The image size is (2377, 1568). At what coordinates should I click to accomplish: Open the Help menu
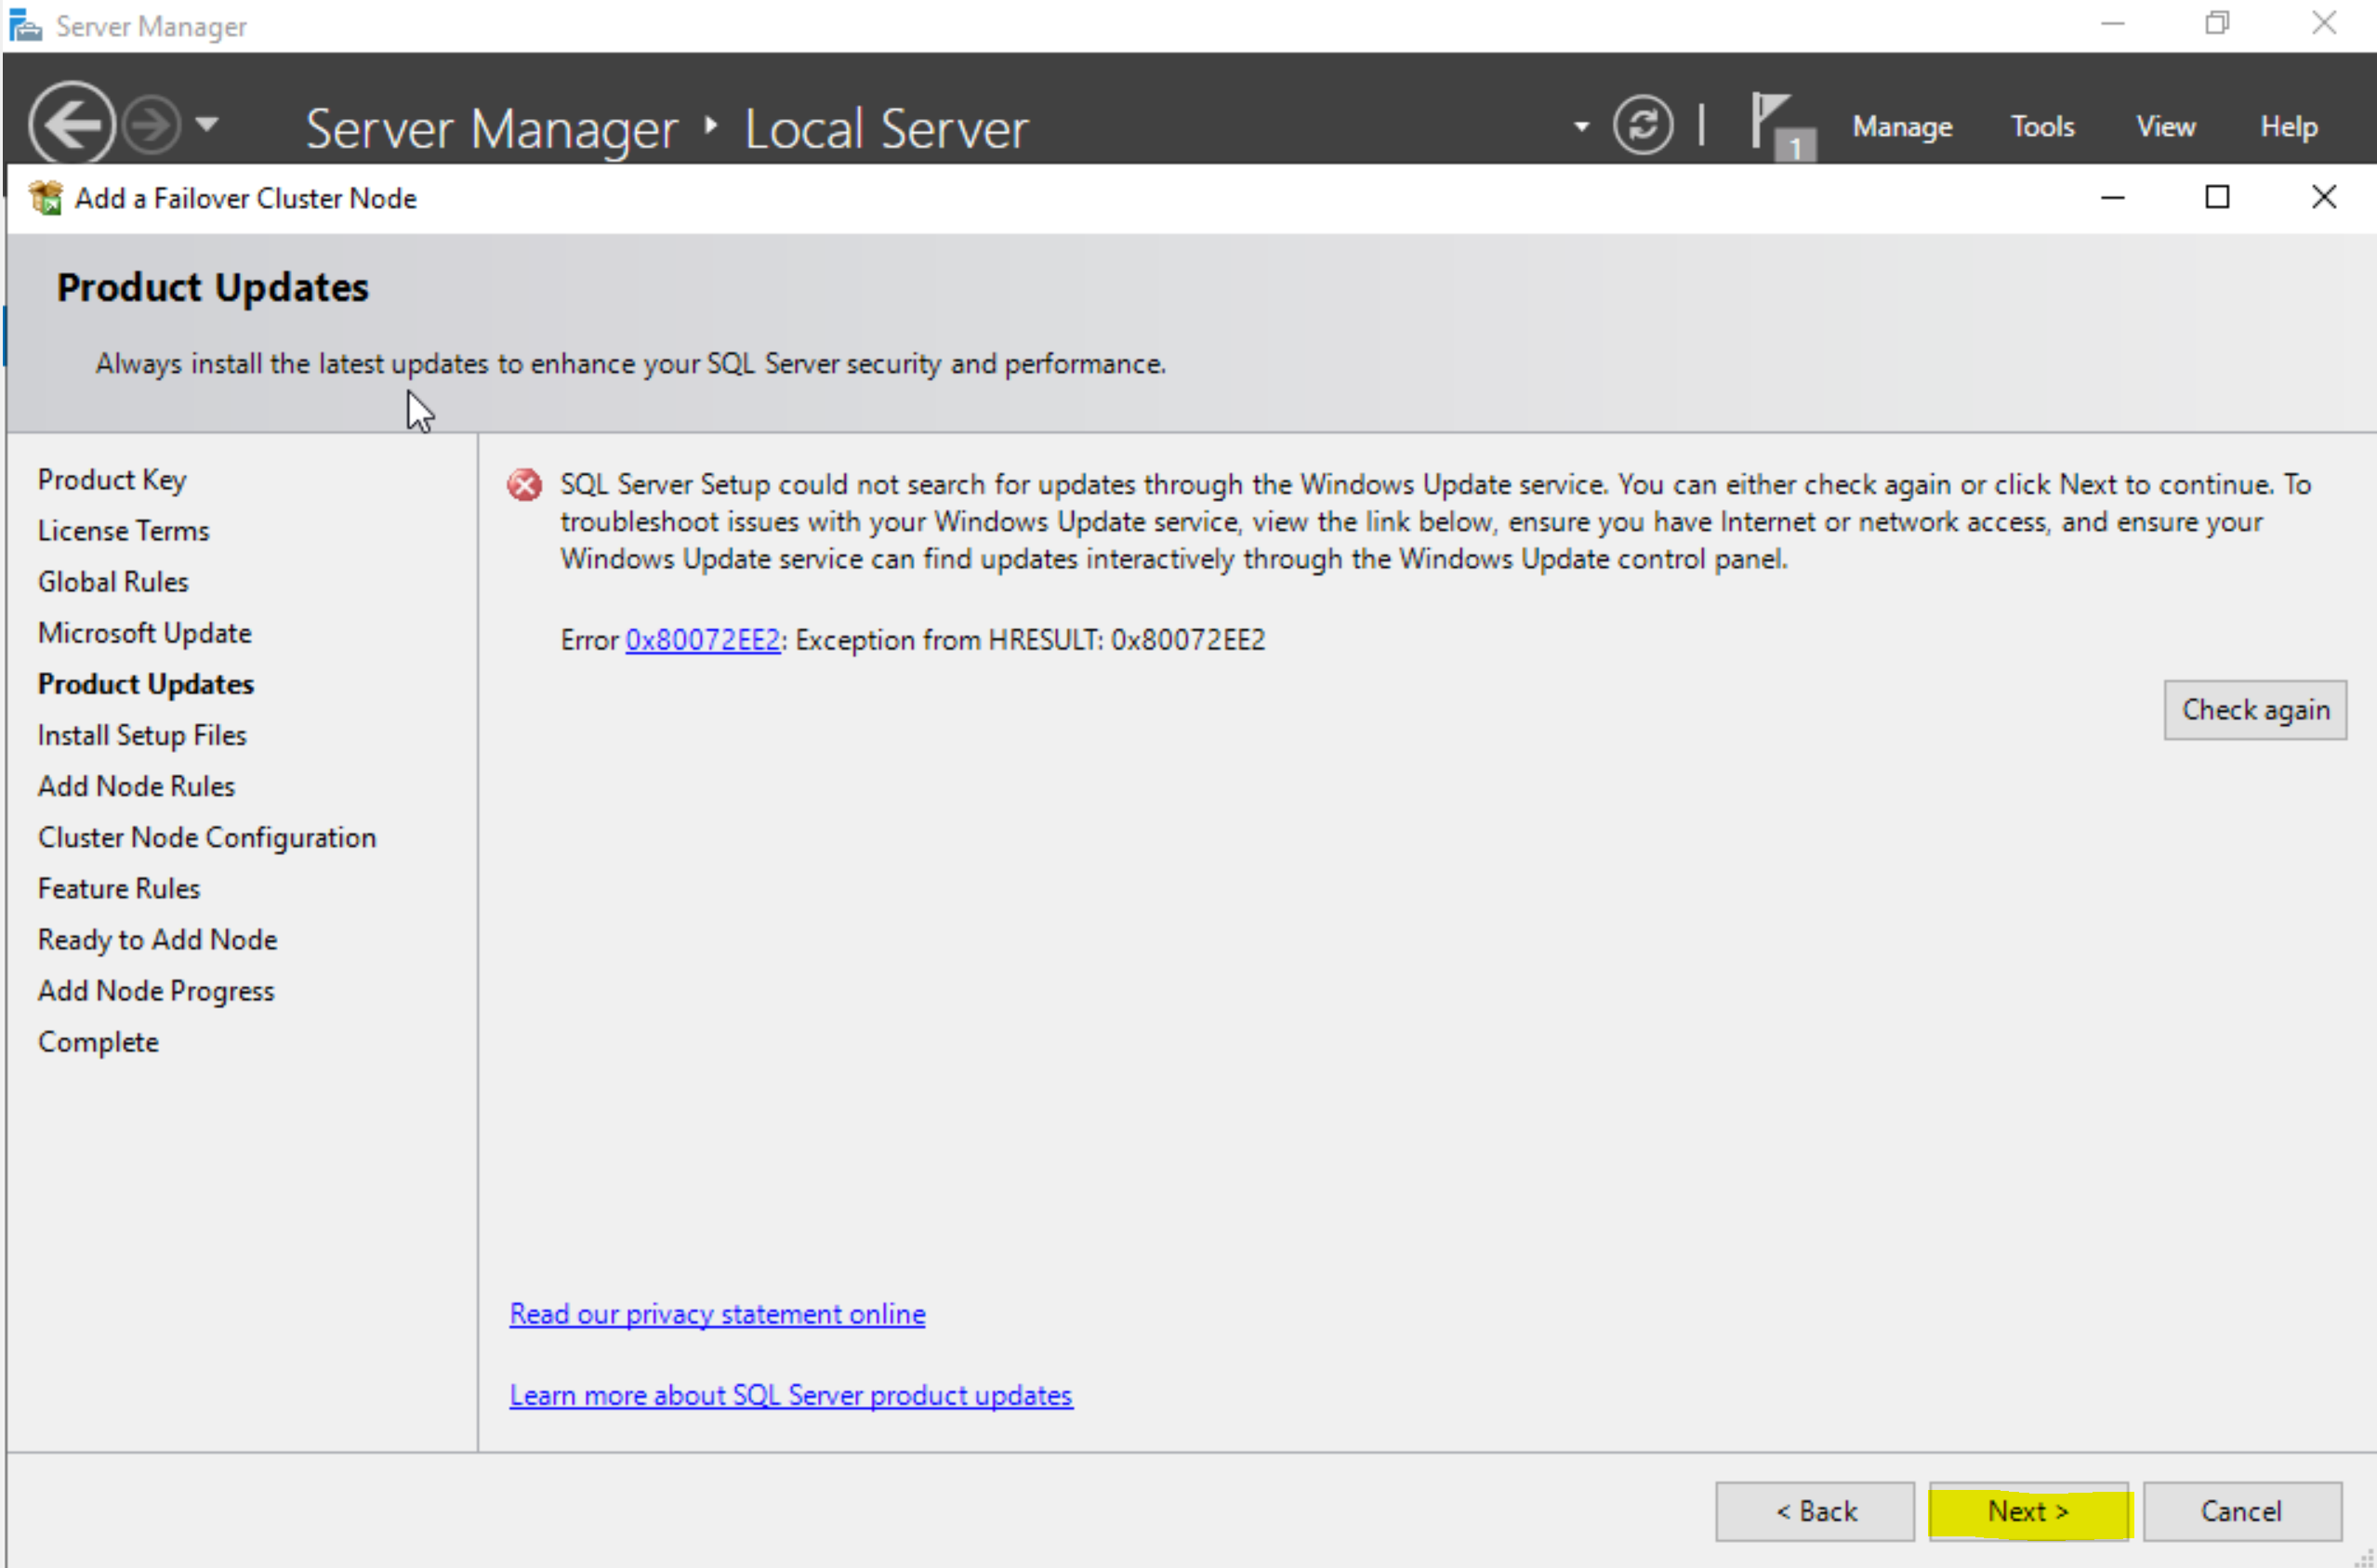click(2288, 127)
